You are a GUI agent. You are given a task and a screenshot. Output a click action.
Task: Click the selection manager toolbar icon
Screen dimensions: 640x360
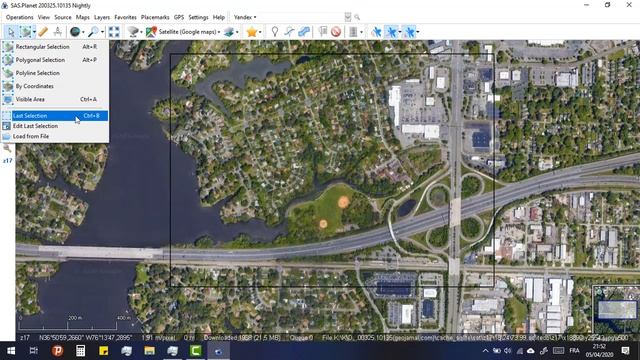click(26, 31)
